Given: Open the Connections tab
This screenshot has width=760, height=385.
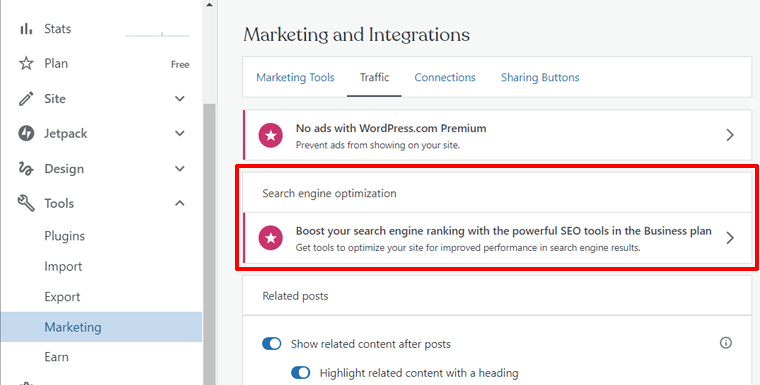Looking at the screenshot, I should [445, 78].
